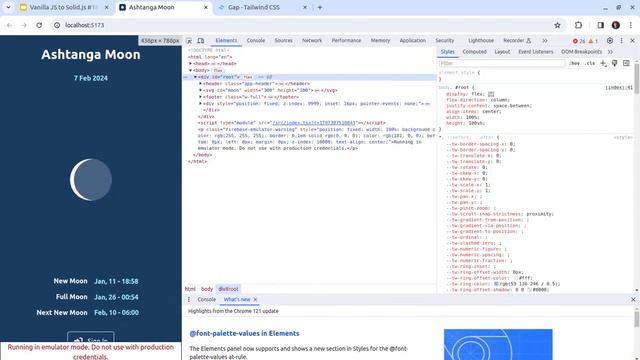Toggle :hov element state panel
This screenshot has height=360, width=640.
point(574,63)
